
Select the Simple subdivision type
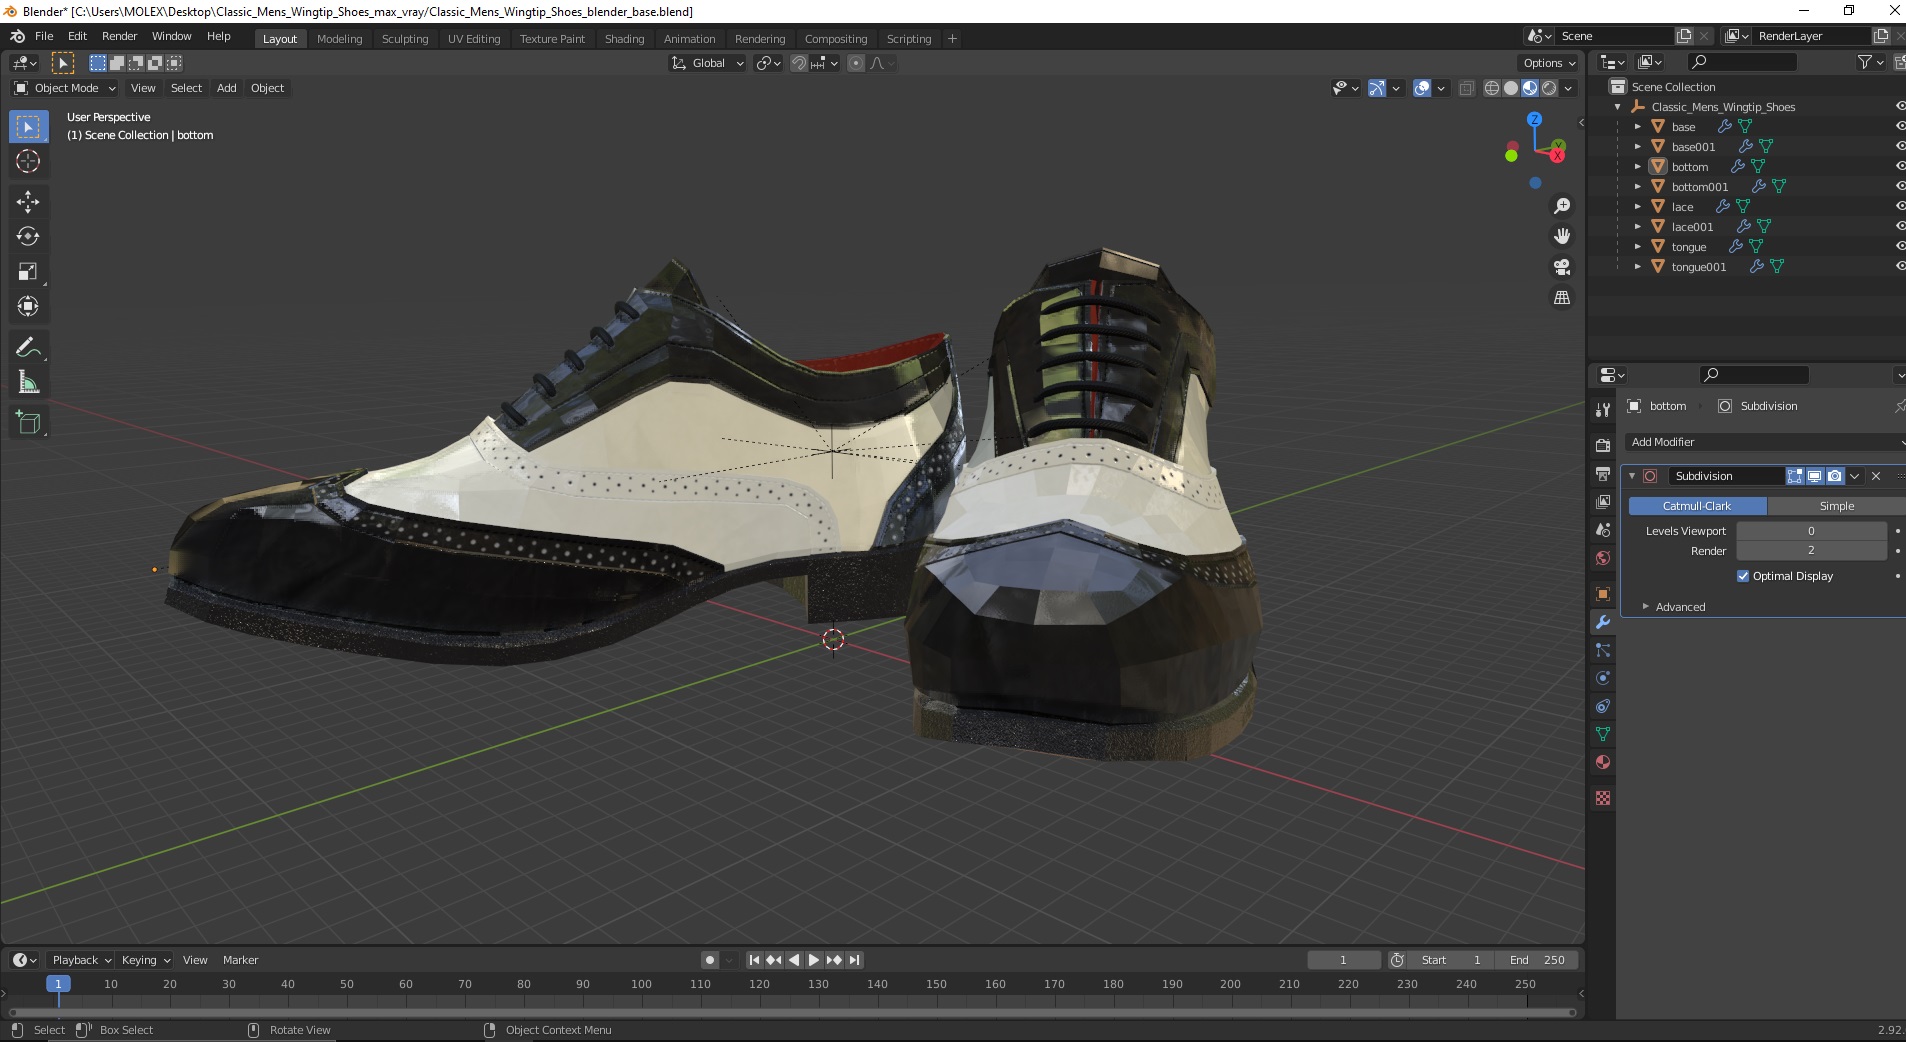point(1835,506)
